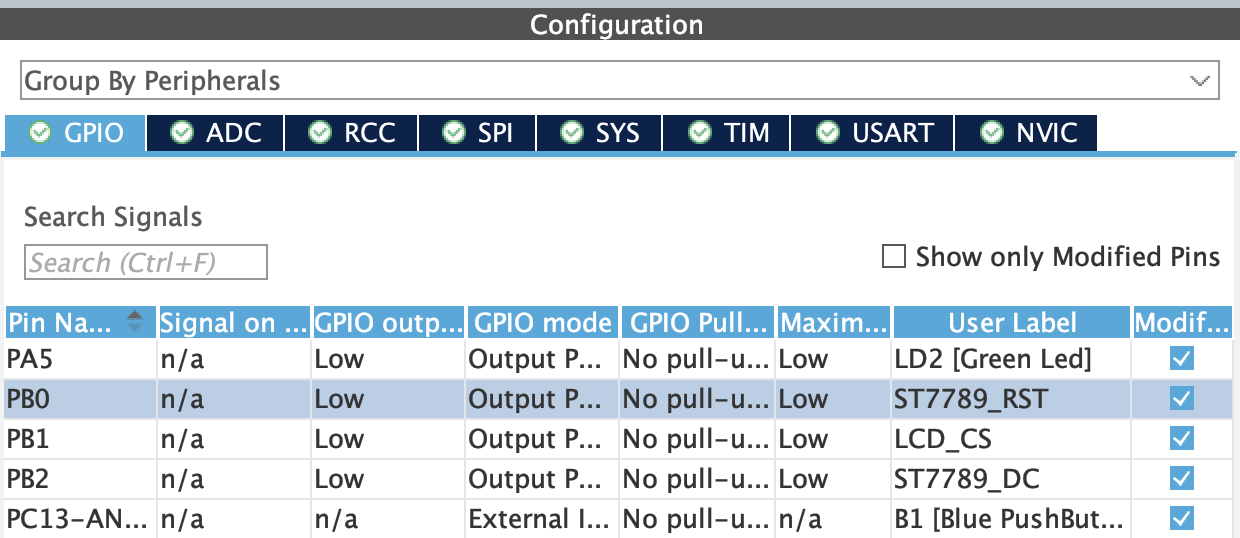Toggle Modified checkbox for PA5 row
Viewport: 1240px width, 538px height.
(x=1181, y=359)
